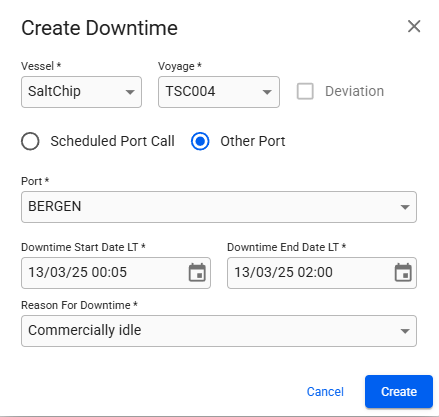
Task: Click the Downtime End Date text 13/03/25 02:00
Action: click(x=283, y=272)
